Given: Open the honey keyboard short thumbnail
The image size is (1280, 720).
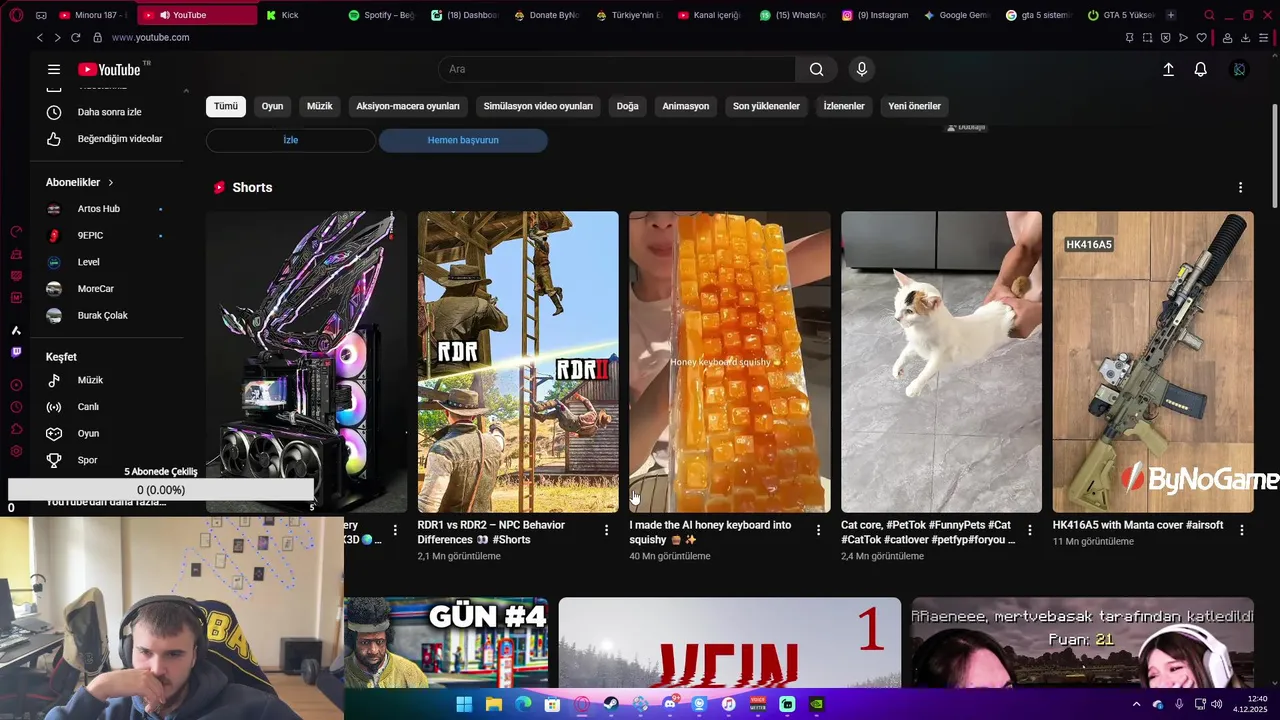Looking at the screenshot, I should point(730,362).
